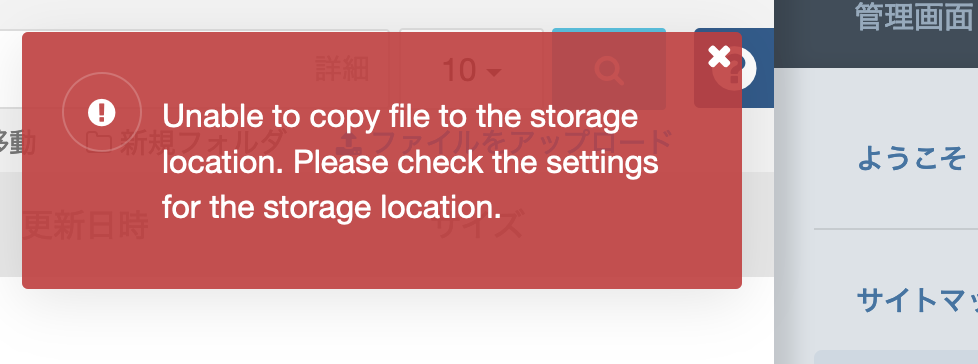
Task: Click the circular ring around the exclamation icon
Action: [102, 112]
